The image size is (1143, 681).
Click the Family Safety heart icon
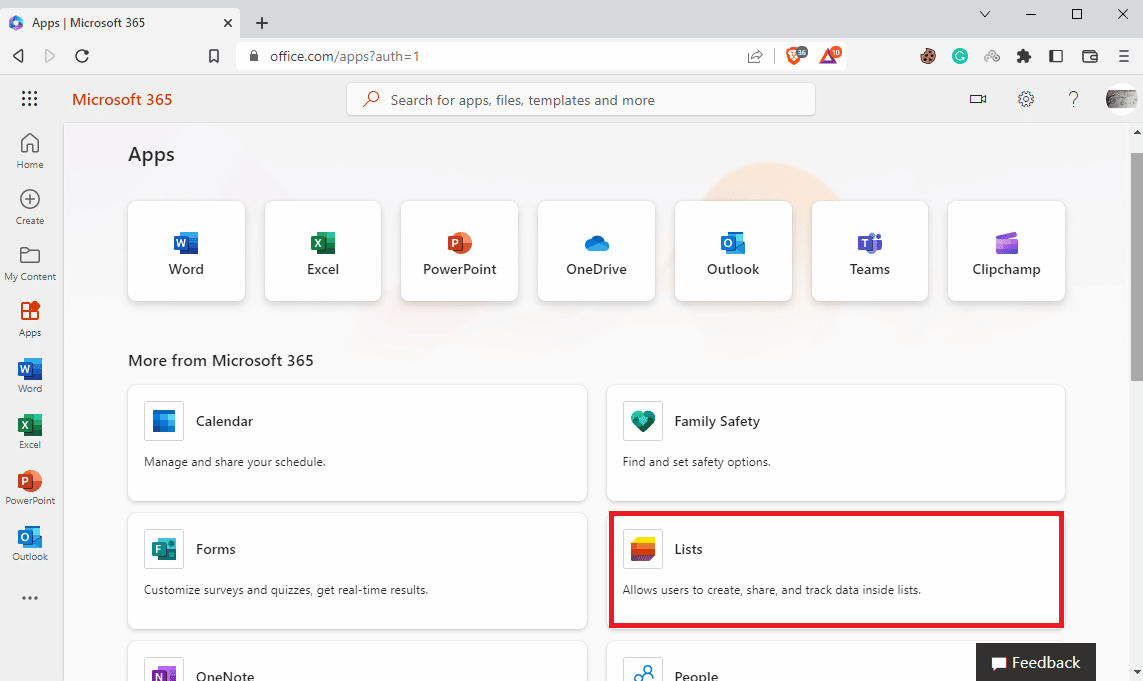tap(643, 421)
